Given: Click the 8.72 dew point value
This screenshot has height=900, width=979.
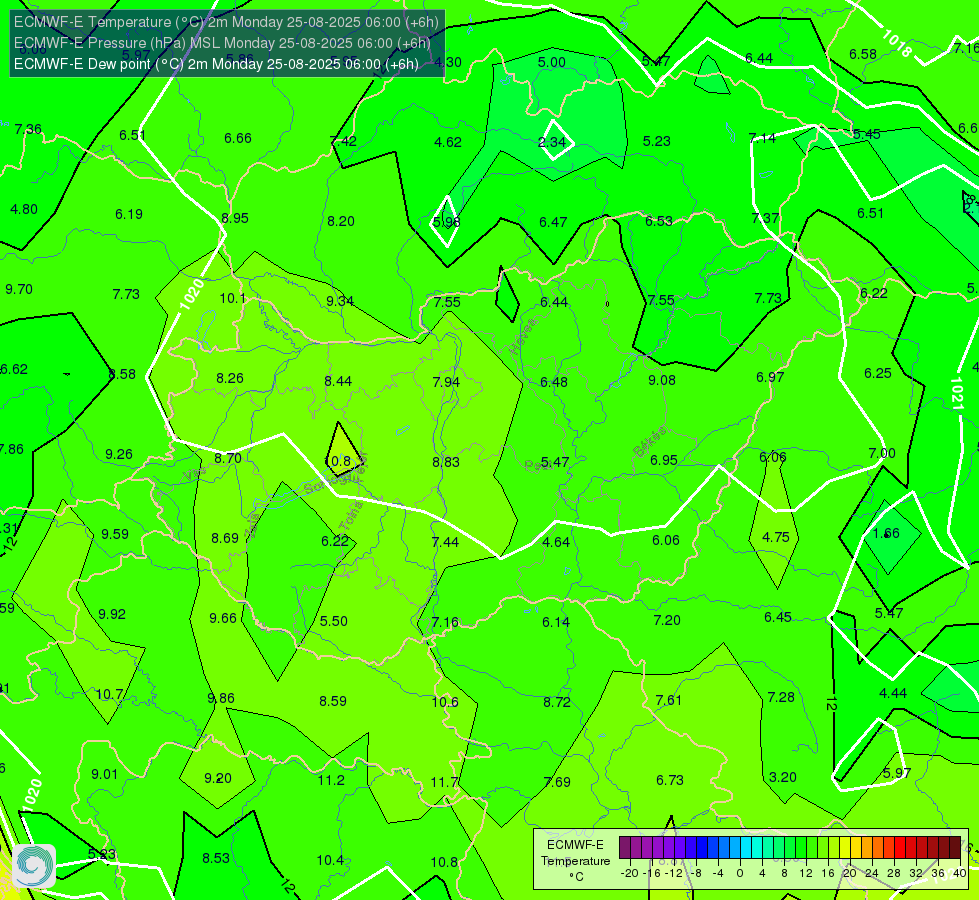Looking at the screenshot, I should 557,702.
